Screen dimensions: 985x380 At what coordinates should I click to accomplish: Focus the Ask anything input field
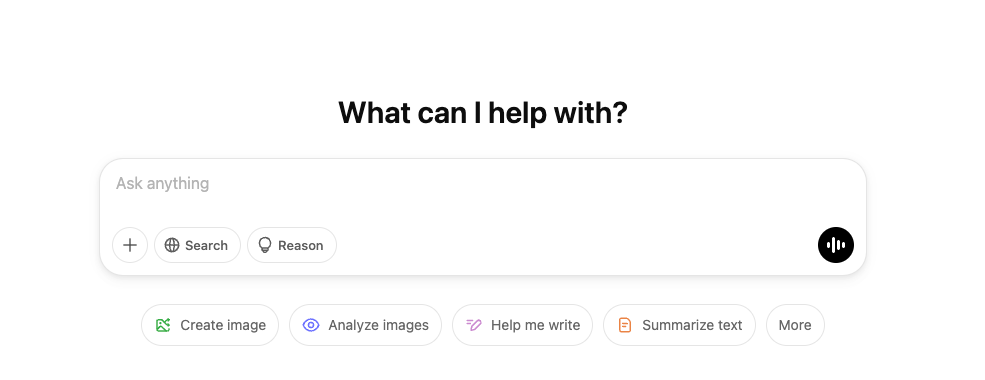click(482, 184)
